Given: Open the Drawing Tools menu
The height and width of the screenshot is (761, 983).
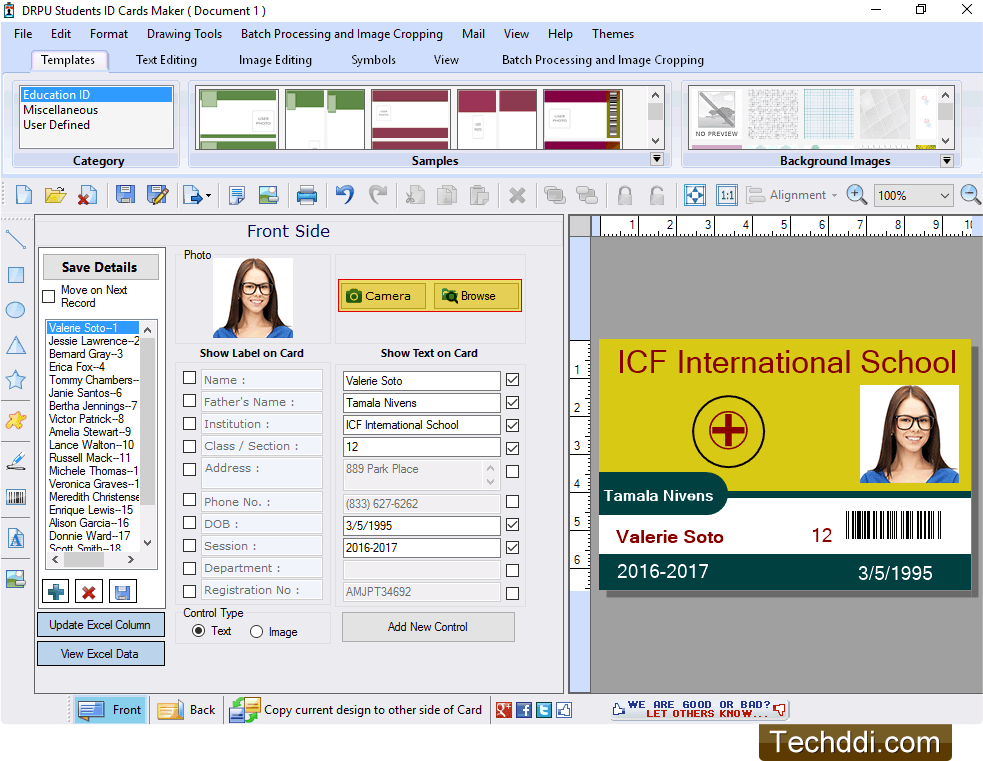Looking at the screenshot, I should (x=184, y=34).
